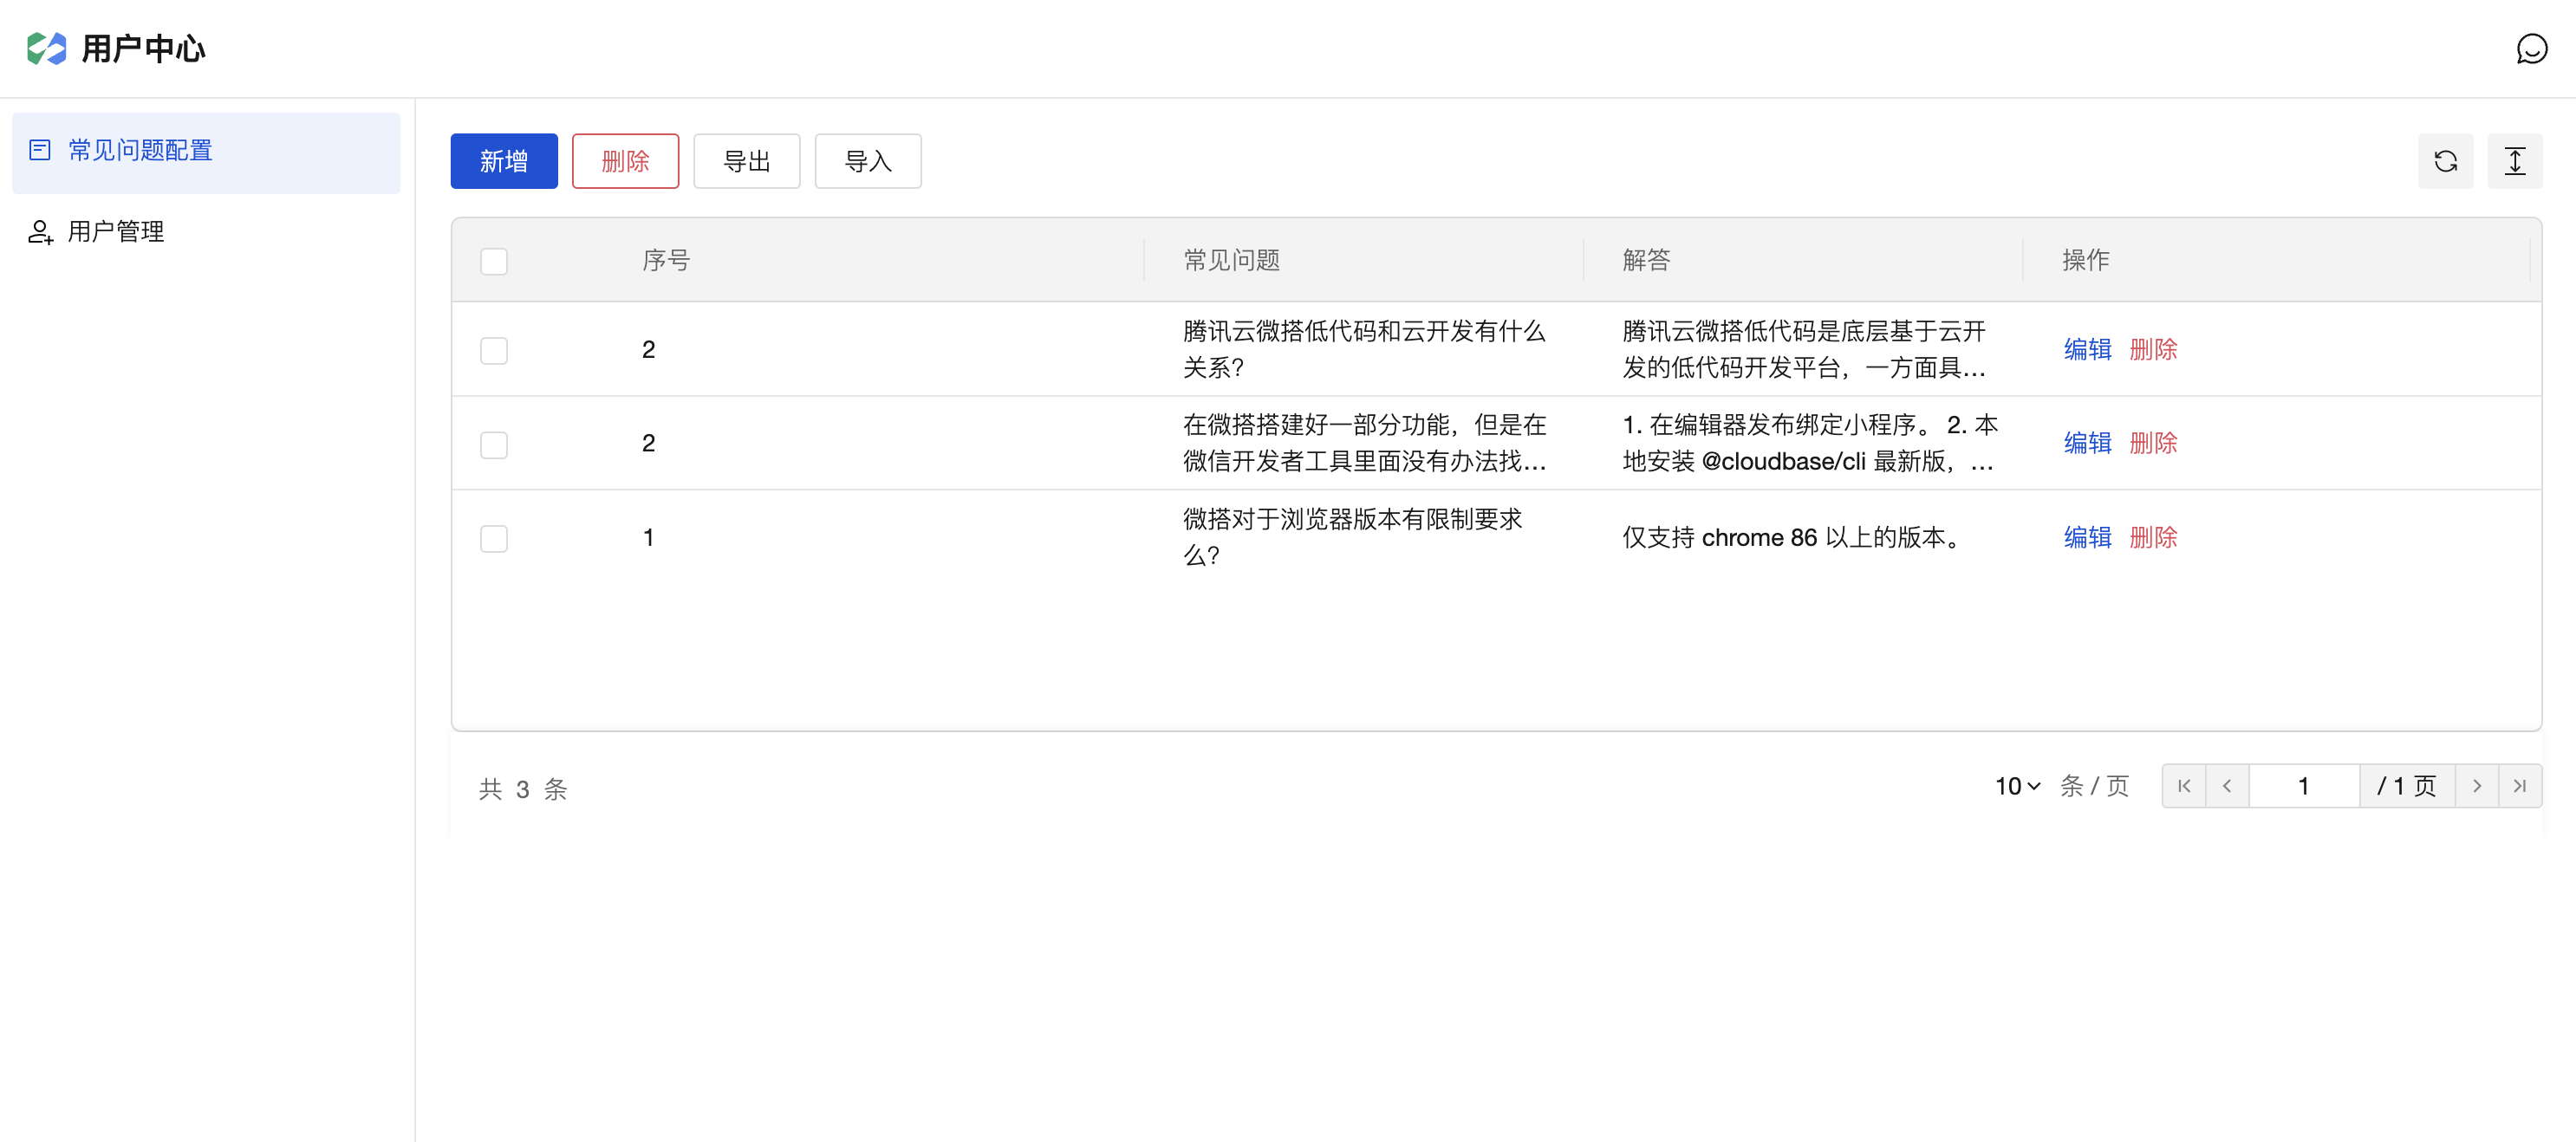Click answer text 仅支持 chrome 86 以上的版本。

tap(1794, 537)
